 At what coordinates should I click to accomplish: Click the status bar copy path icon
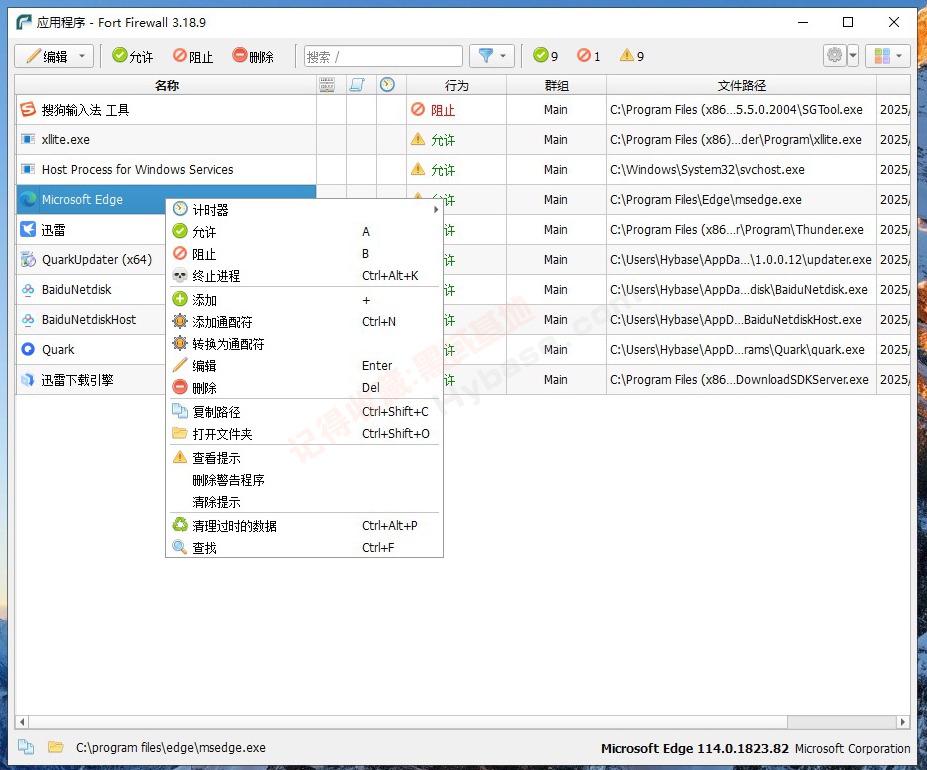tap(26, 747)
